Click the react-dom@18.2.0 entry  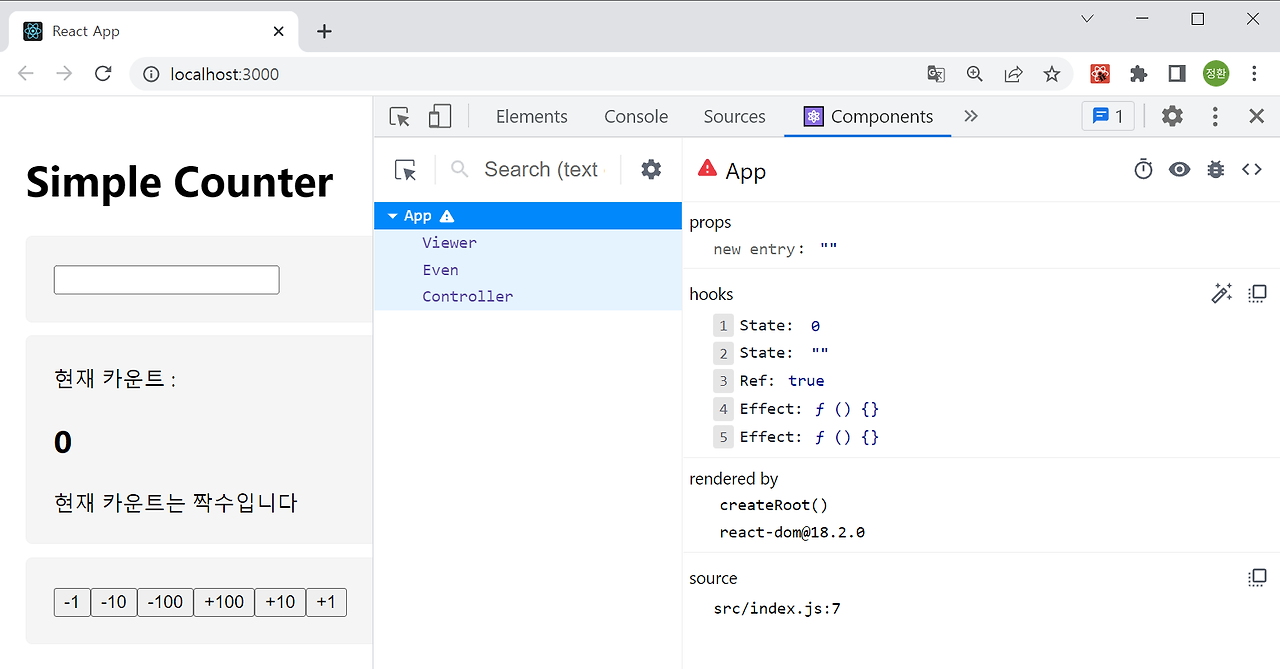(x=792, y=533)
